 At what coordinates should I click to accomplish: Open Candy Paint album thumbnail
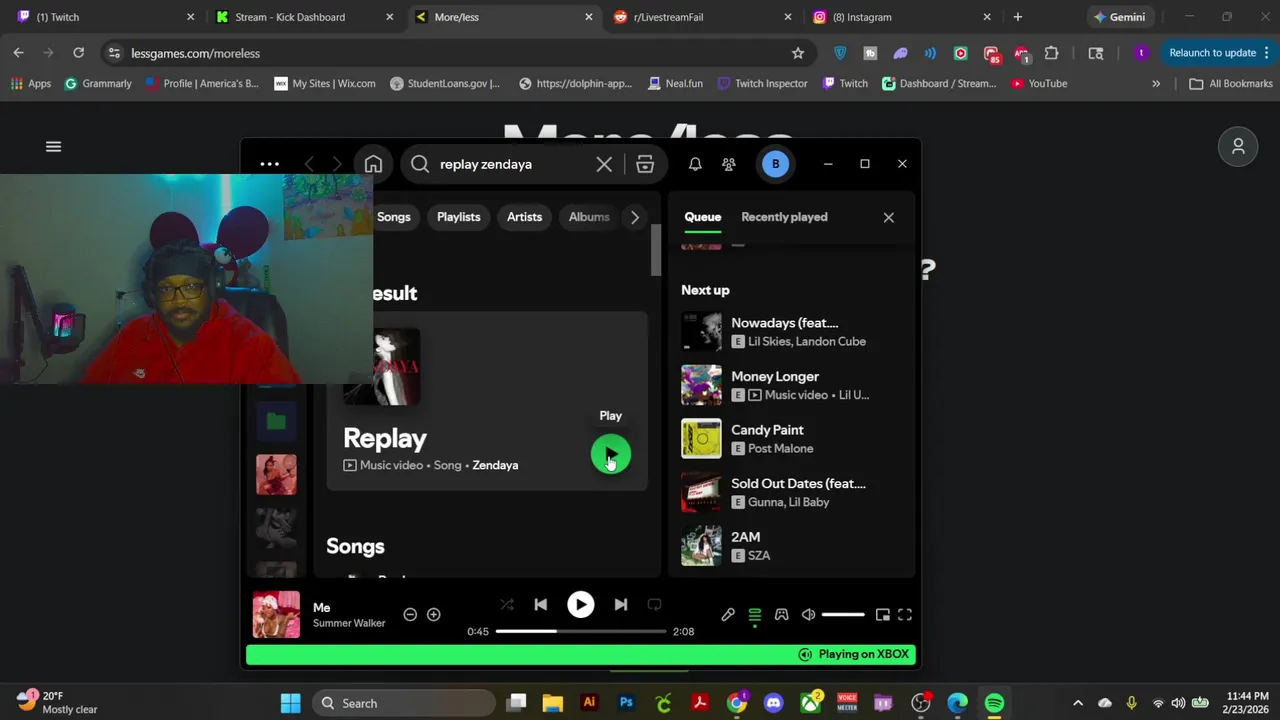click(701, 439)
